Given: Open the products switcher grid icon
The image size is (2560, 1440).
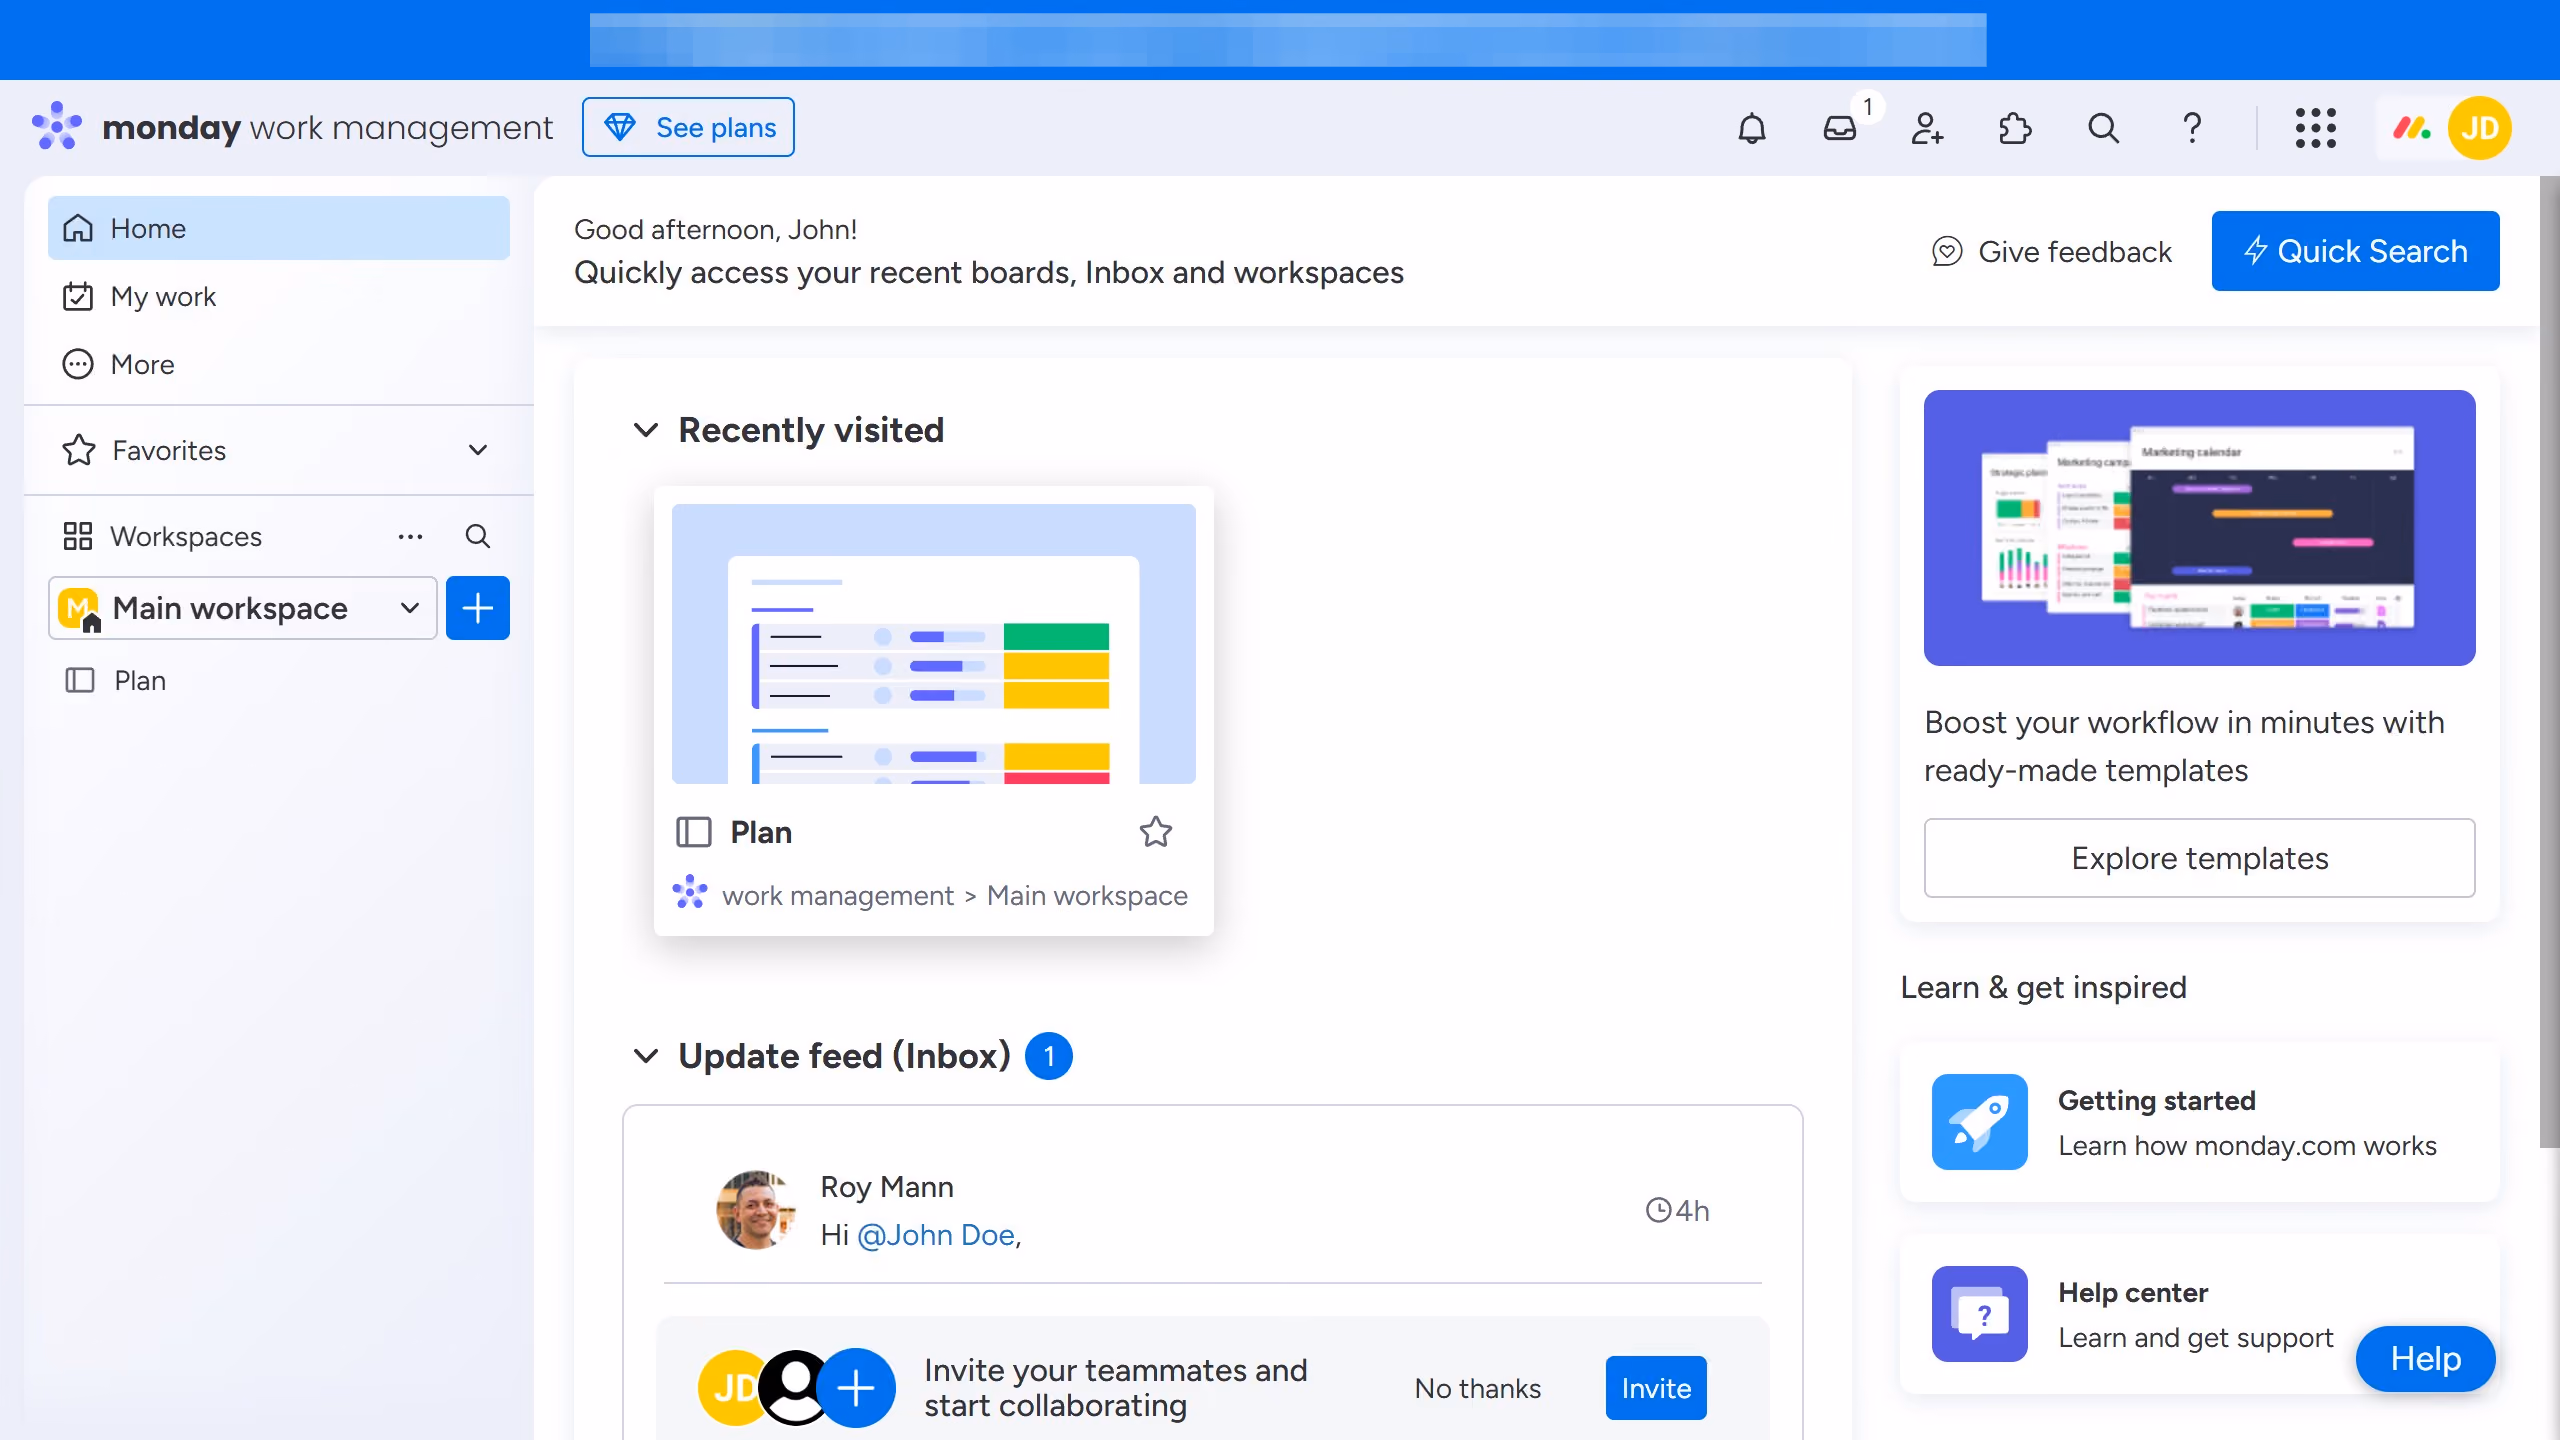Looking at the screenshot, I should click(2315, 128).
